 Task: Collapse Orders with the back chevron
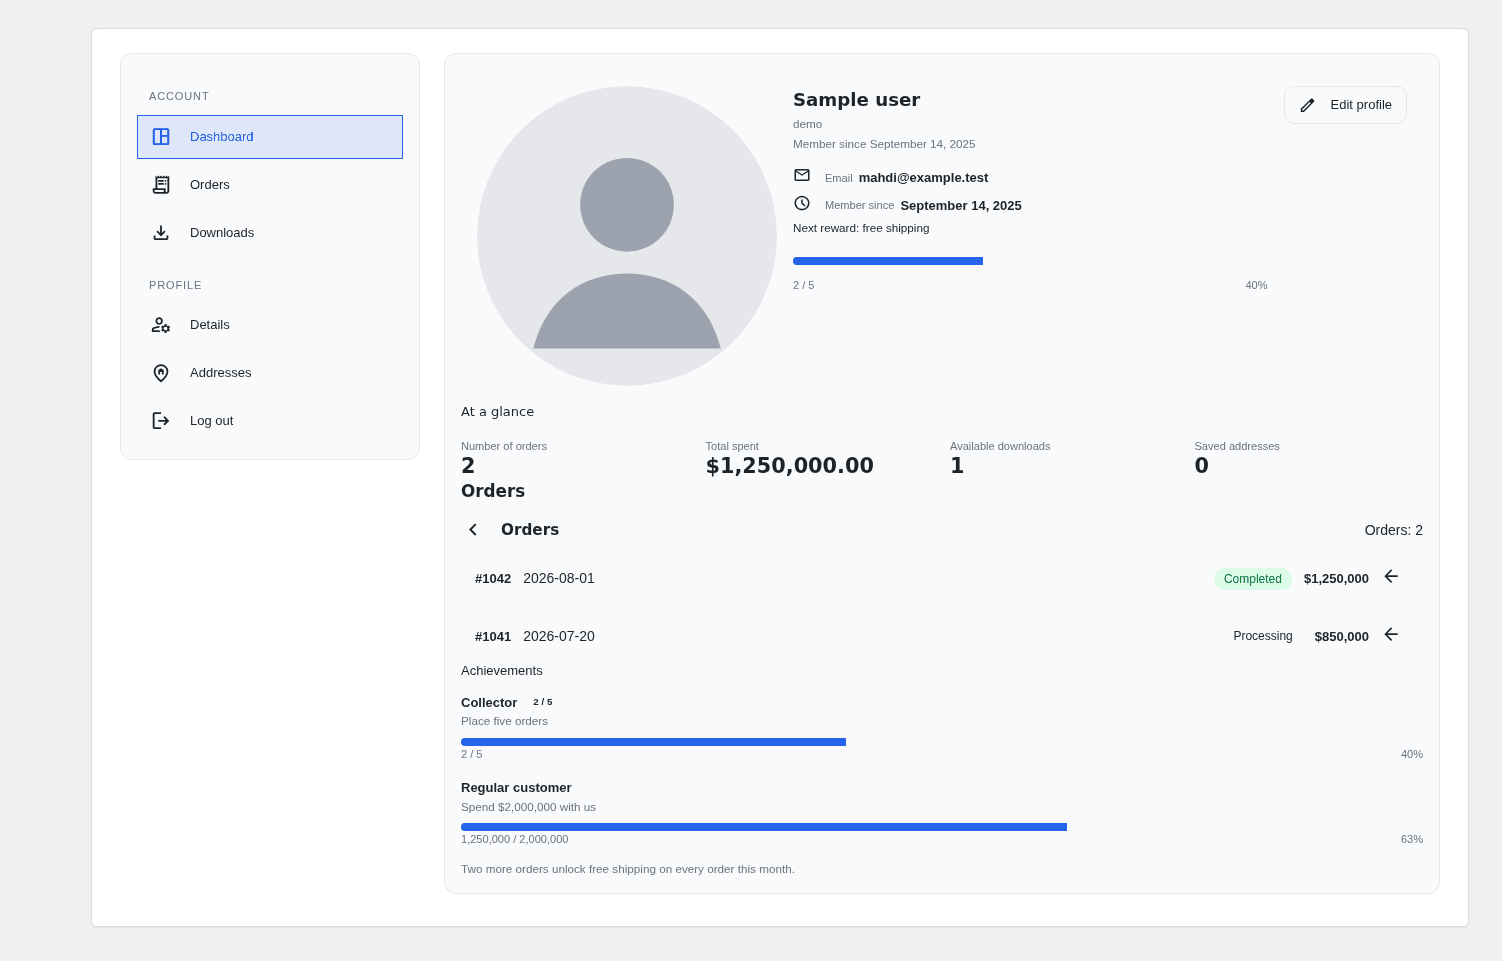click(x=473, y=530)
